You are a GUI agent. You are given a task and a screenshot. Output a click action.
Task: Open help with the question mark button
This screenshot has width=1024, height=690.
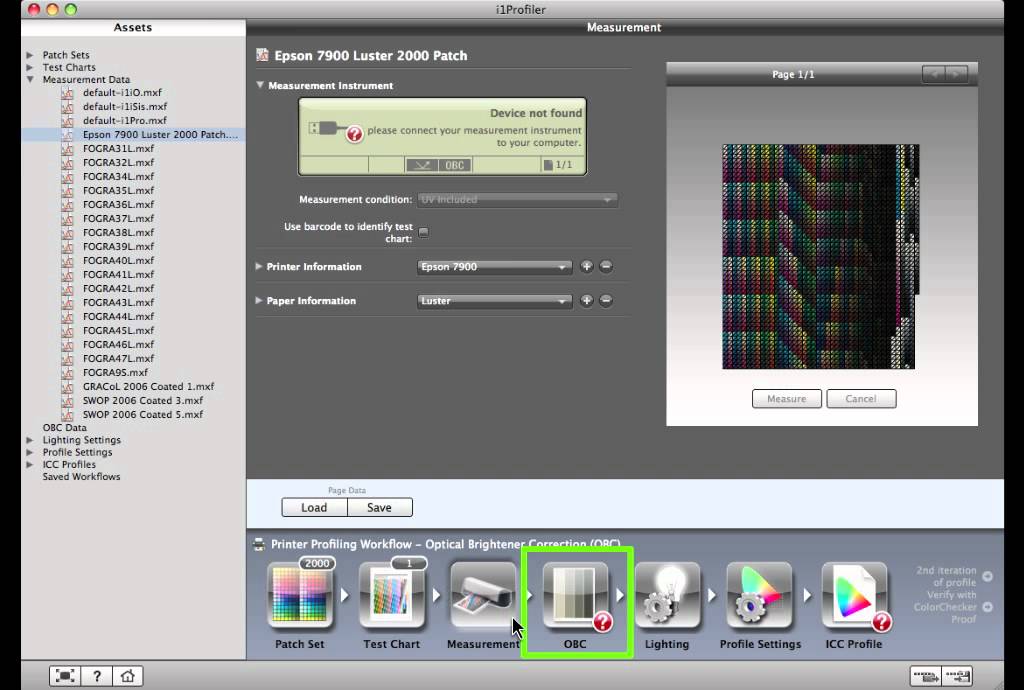[97, 676]
